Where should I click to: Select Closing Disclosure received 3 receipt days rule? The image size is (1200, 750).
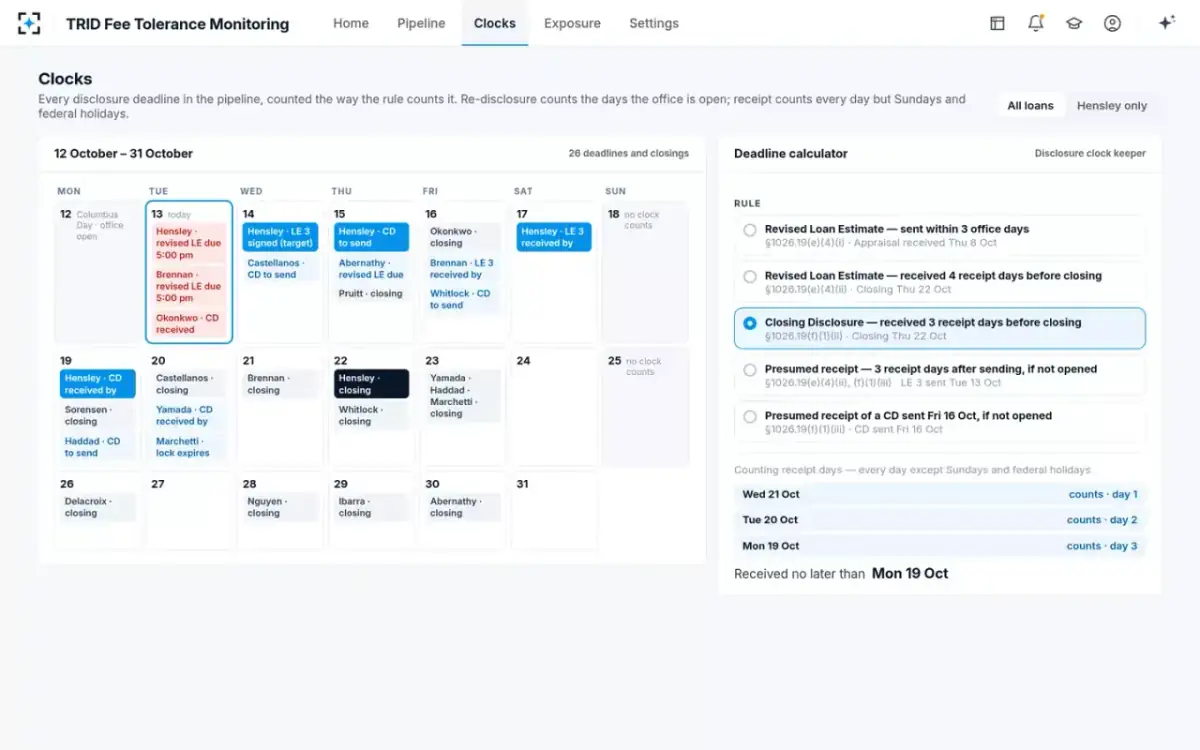click(x=940, y=328)
